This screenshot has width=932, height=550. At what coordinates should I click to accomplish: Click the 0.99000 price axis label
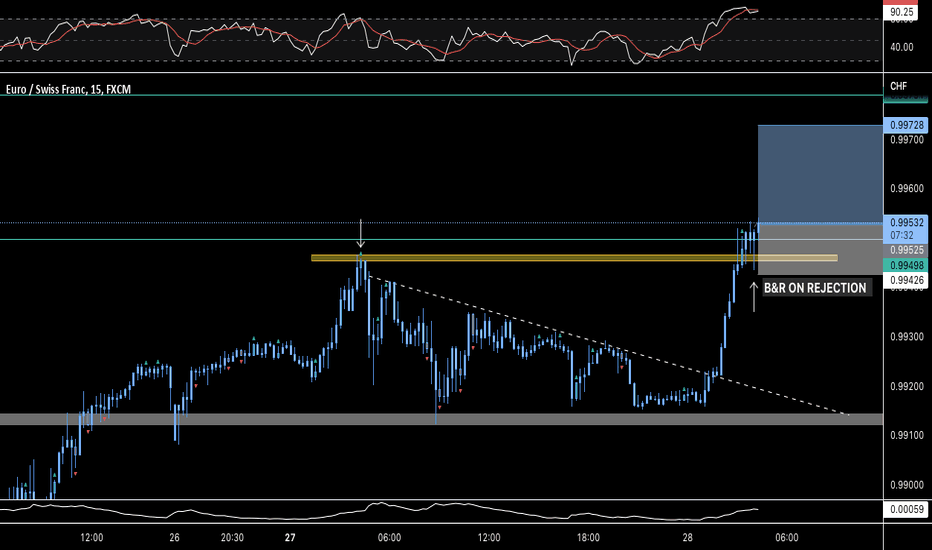coord(907,485)
